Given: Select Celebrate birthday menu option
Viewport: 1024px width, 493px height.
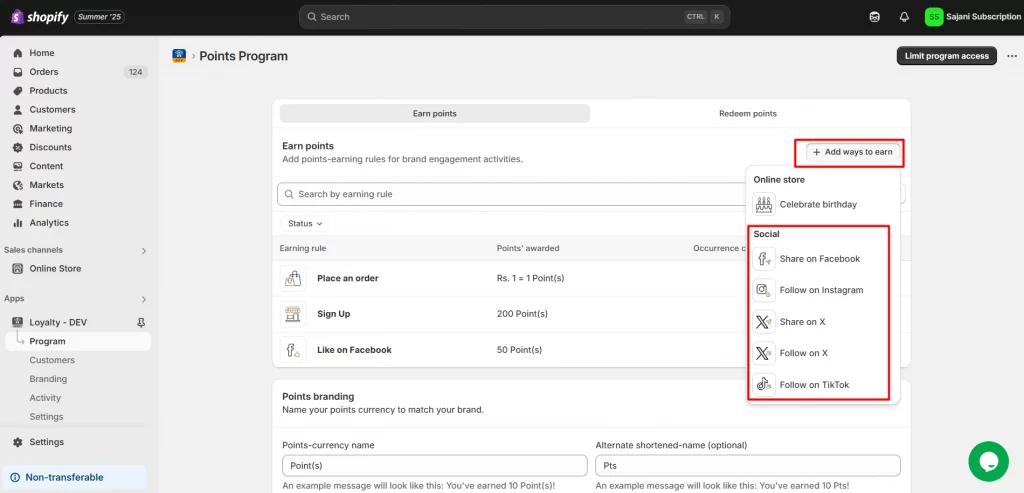Looking at the screenshot, I should point(823,204).
